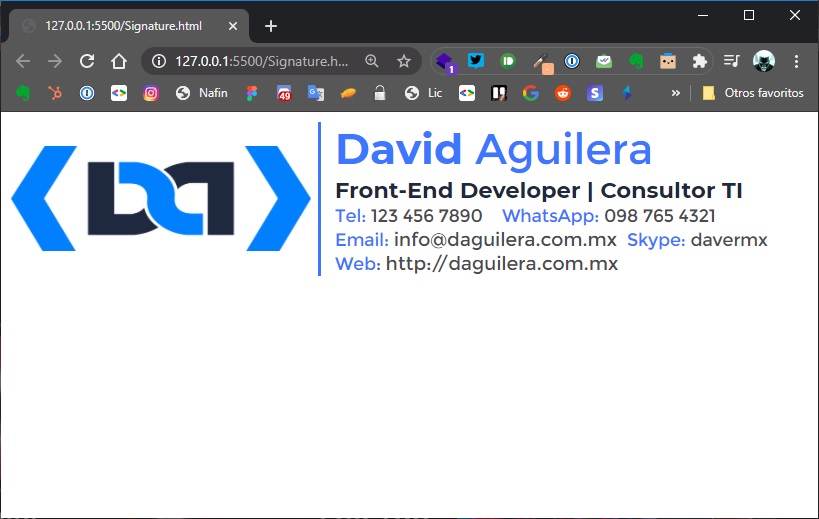Open the Figma bookmark
Viewport: 819px width, 519px height.
coord(252,93)
